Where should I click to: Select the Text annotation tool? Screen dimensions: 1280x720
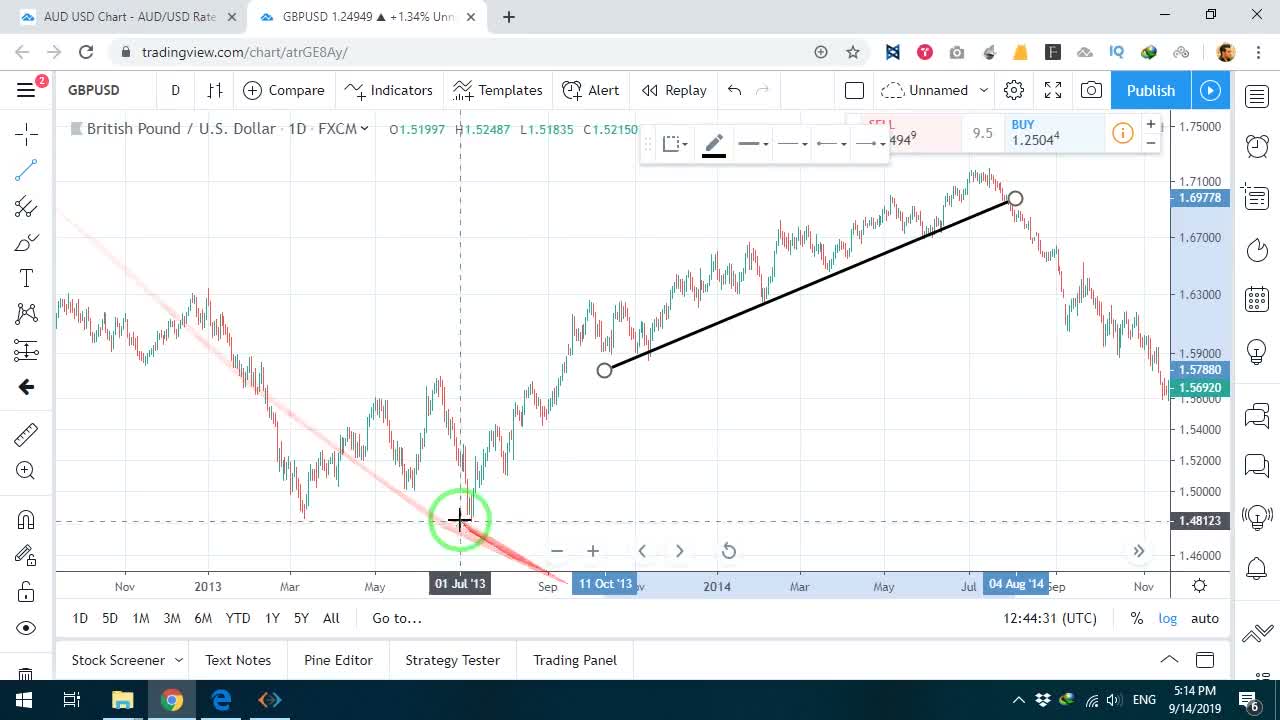26,278
